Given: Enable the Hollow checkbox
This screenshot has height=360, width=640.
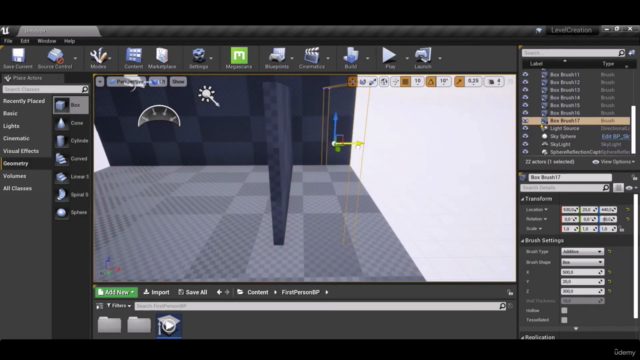Looking at the screenshot, I should (x=564, y=311).
